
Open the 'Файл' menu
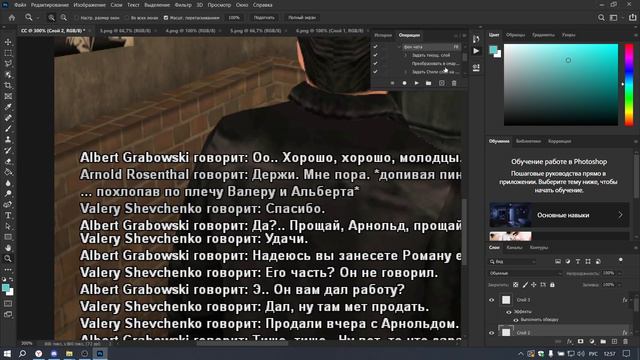click(20, 5)
